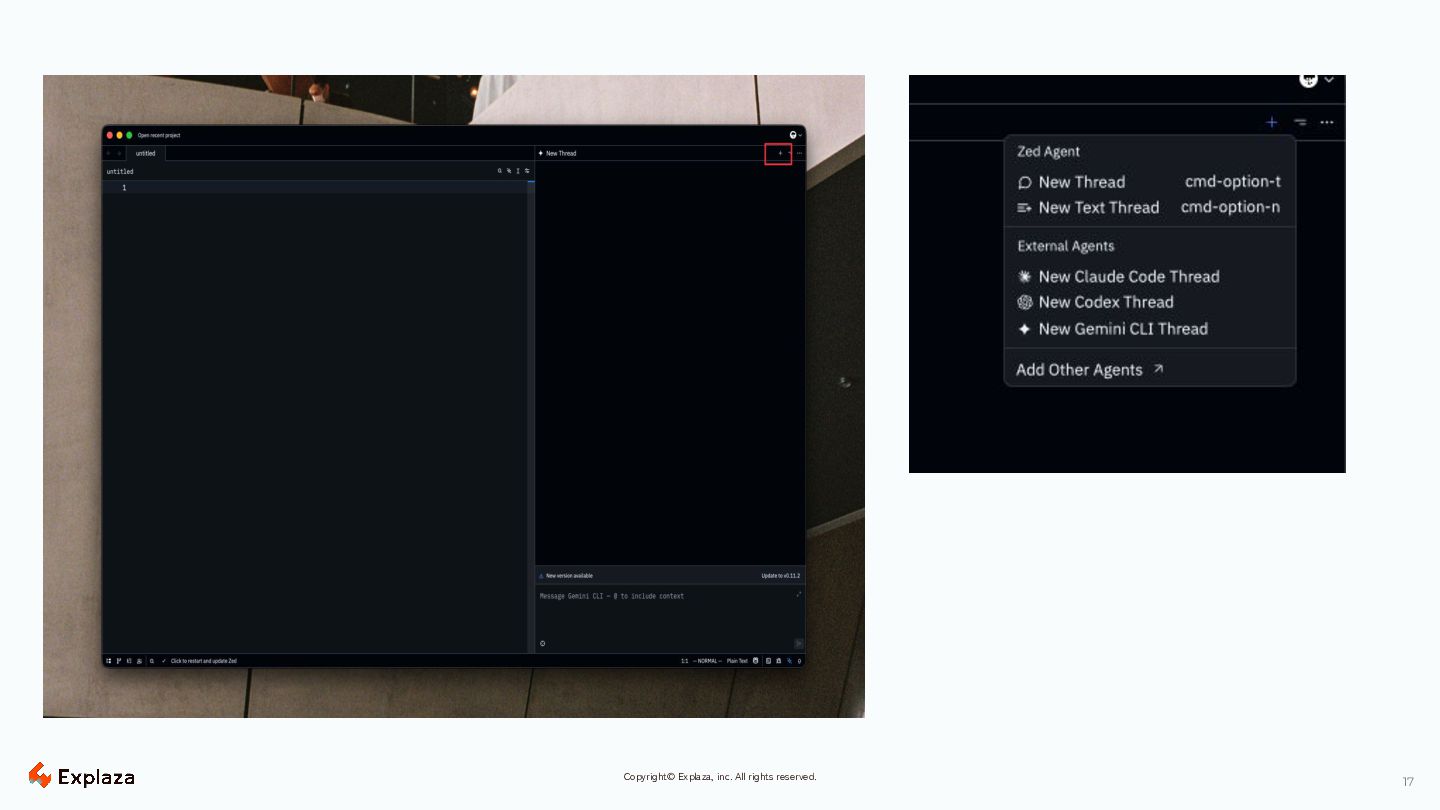
Task: Toggle the outline panel icon in status bar
Action: [129, 661]
